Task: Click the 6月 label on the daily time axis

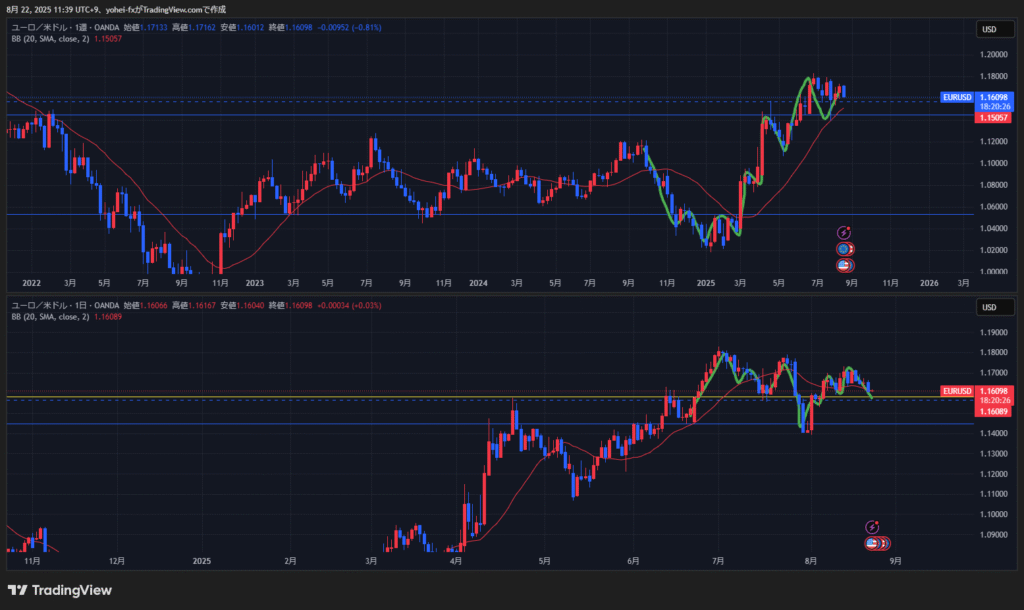Action: 633,561
